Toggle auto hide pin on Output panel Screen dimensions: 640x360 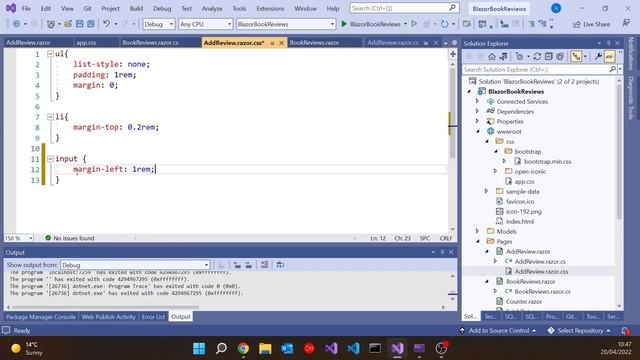click(442, 252)
